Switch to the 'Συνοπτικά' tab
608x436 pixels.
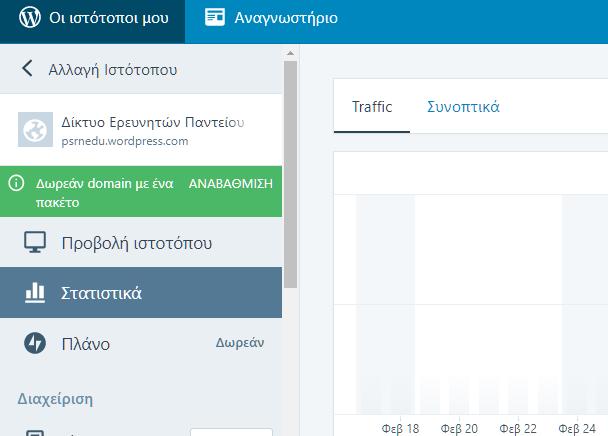coord(463,107)
